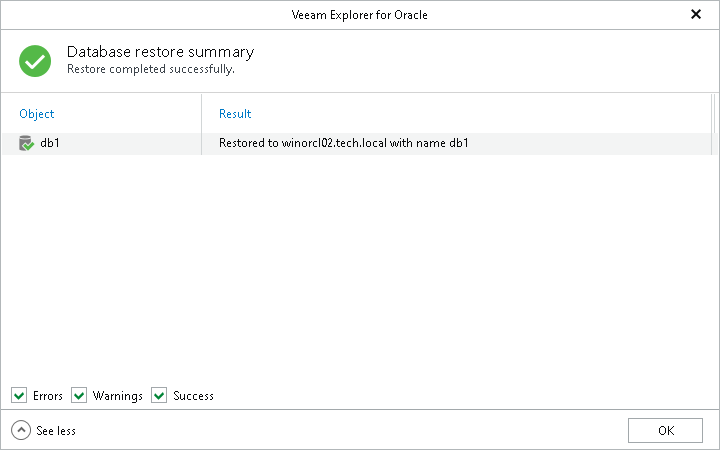The height and width of the screenshot is (450, 720).
Task: Click the Veeam Explorer for Oracle title bar
Action: pyautogui.click(x=359, y=14)
